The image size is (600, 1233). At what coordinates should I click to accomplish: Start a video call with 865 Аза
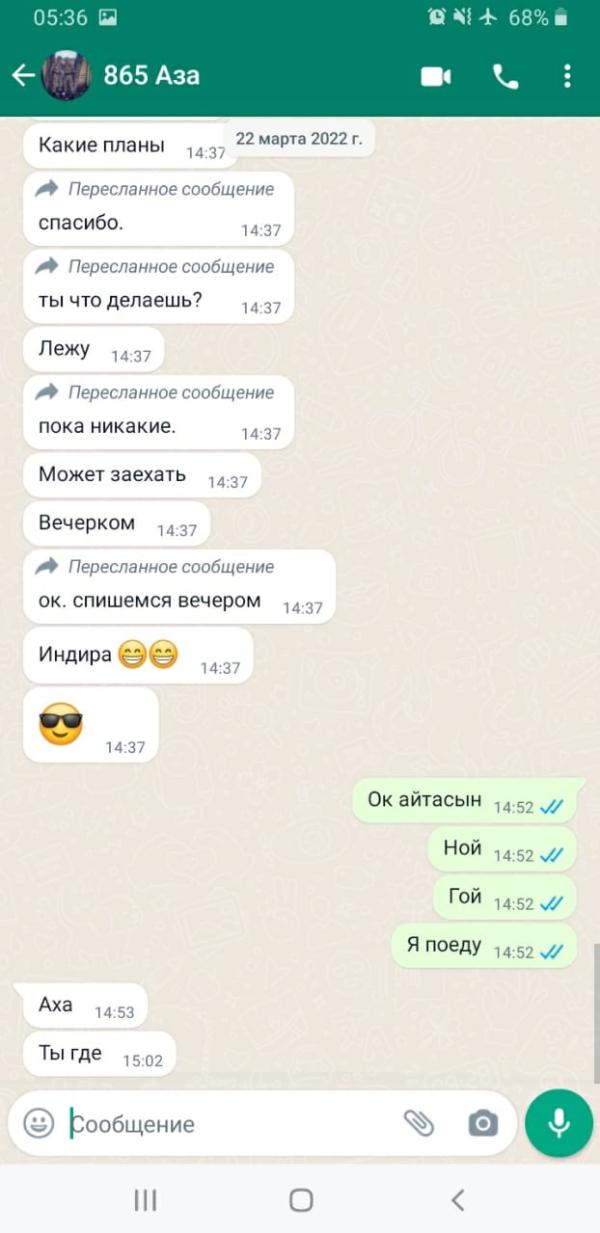tap(436, 76)
